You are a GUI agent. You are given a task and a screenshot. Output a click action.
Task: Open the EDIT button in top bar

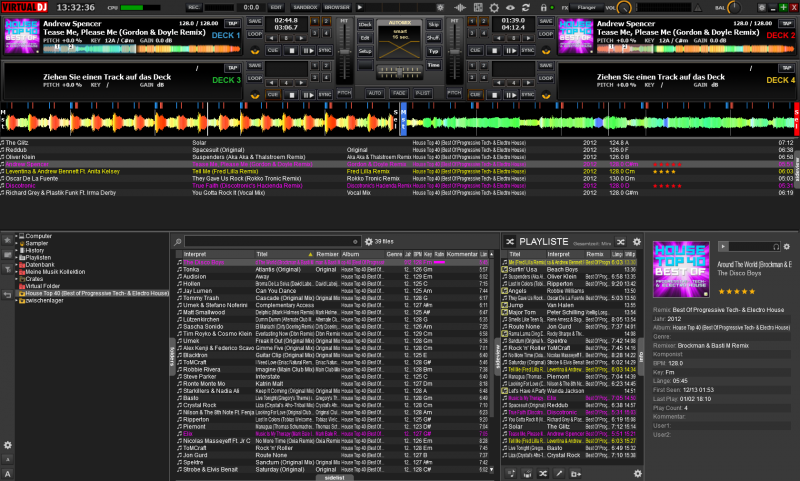coord(276,8)
